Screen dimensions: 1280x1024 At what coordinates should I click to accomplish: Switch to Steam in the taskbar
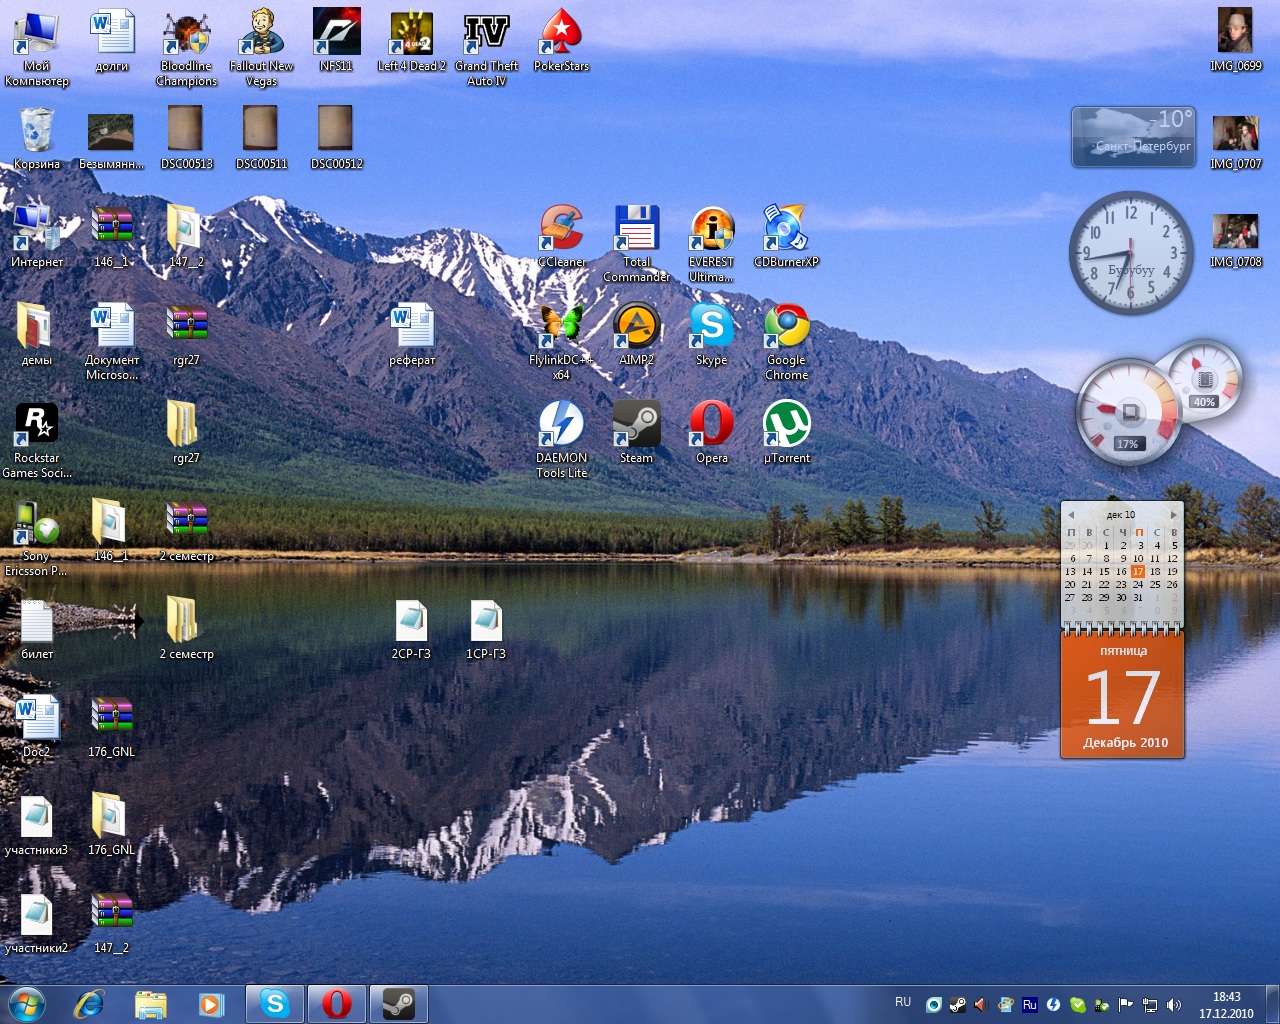click(398, 1003)
